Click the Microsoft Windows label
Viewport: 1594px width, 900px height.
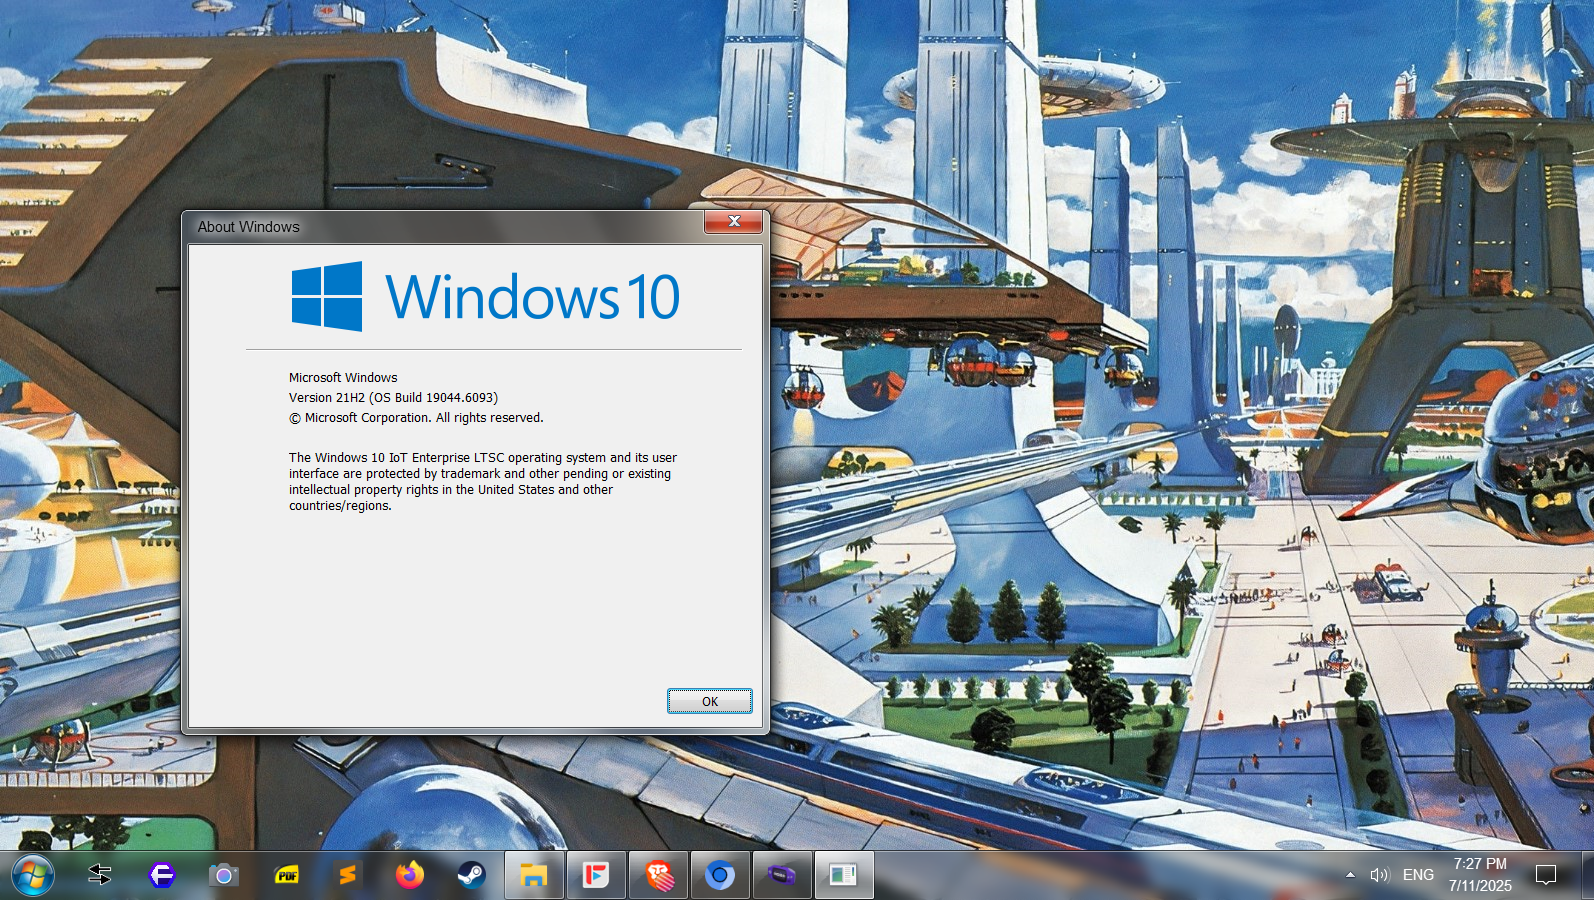pyautogui.click(x=343, y=377)
